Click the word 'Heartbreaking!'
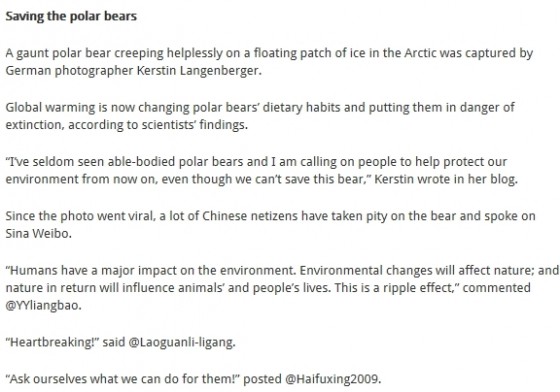 [x=52, y=342]
